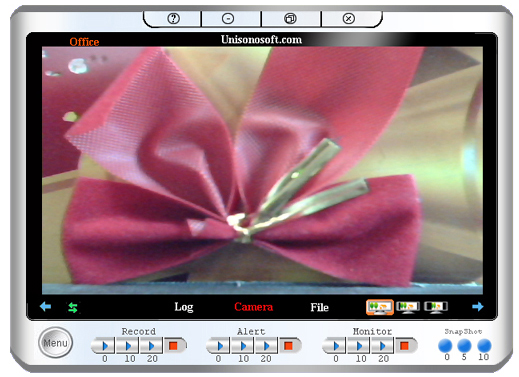Go to previous camera with left arrow
Screen dimensions: 519x377
pyautogui.click(x=45, y=306)
